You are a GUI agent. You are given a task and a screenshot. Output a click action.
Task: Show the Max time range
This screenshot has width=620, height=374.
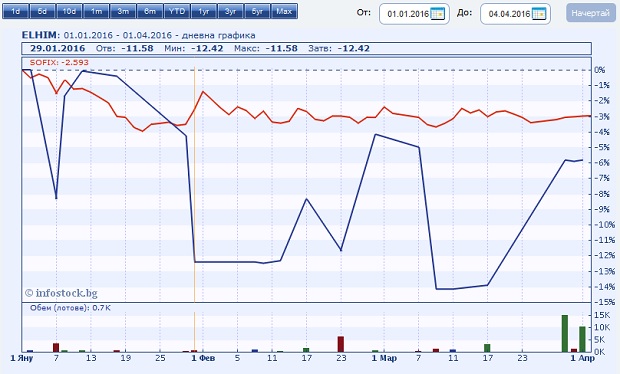point(285,11)
